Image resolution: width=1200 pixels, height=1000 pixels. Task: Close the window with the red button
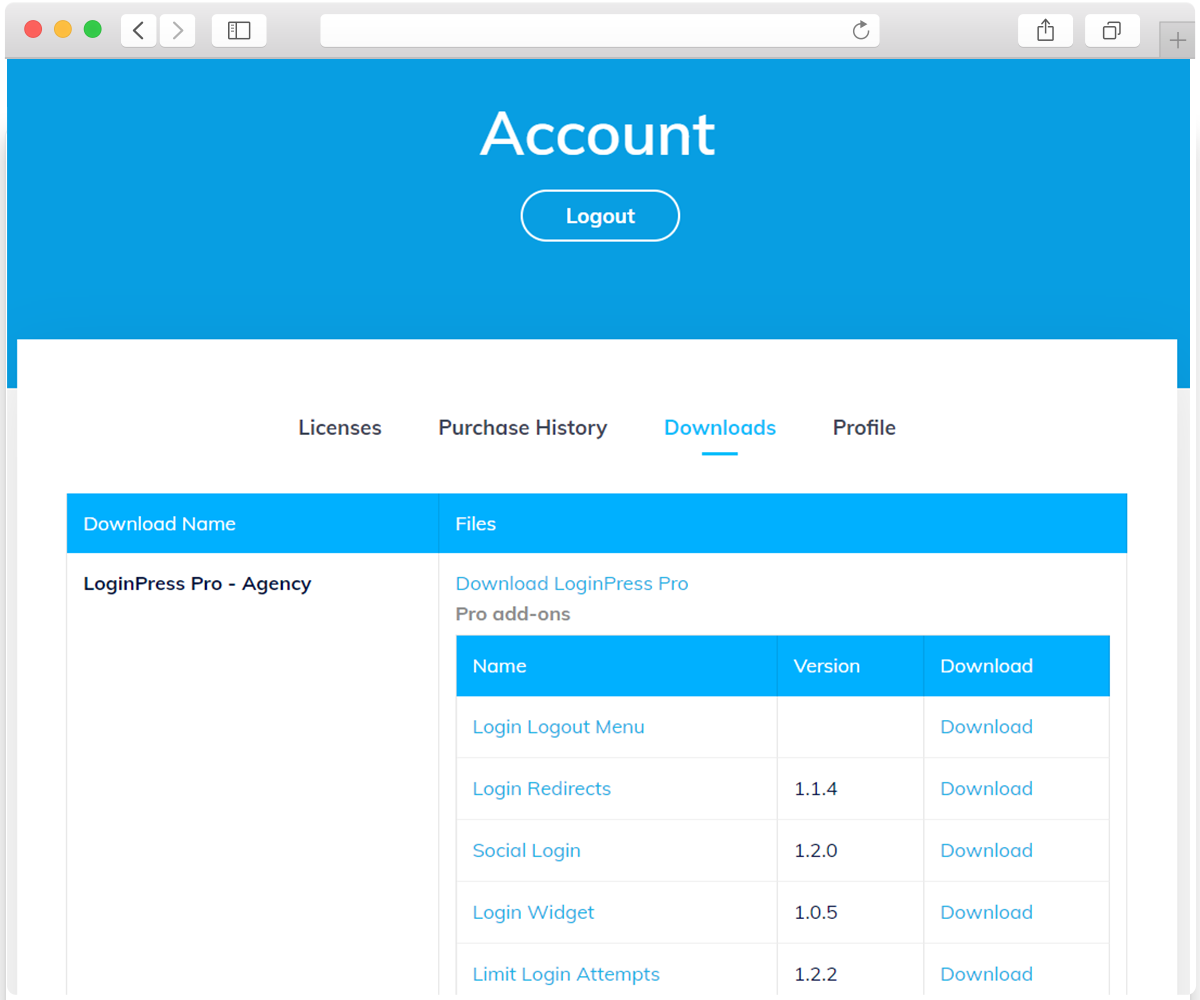pos(33,29)
